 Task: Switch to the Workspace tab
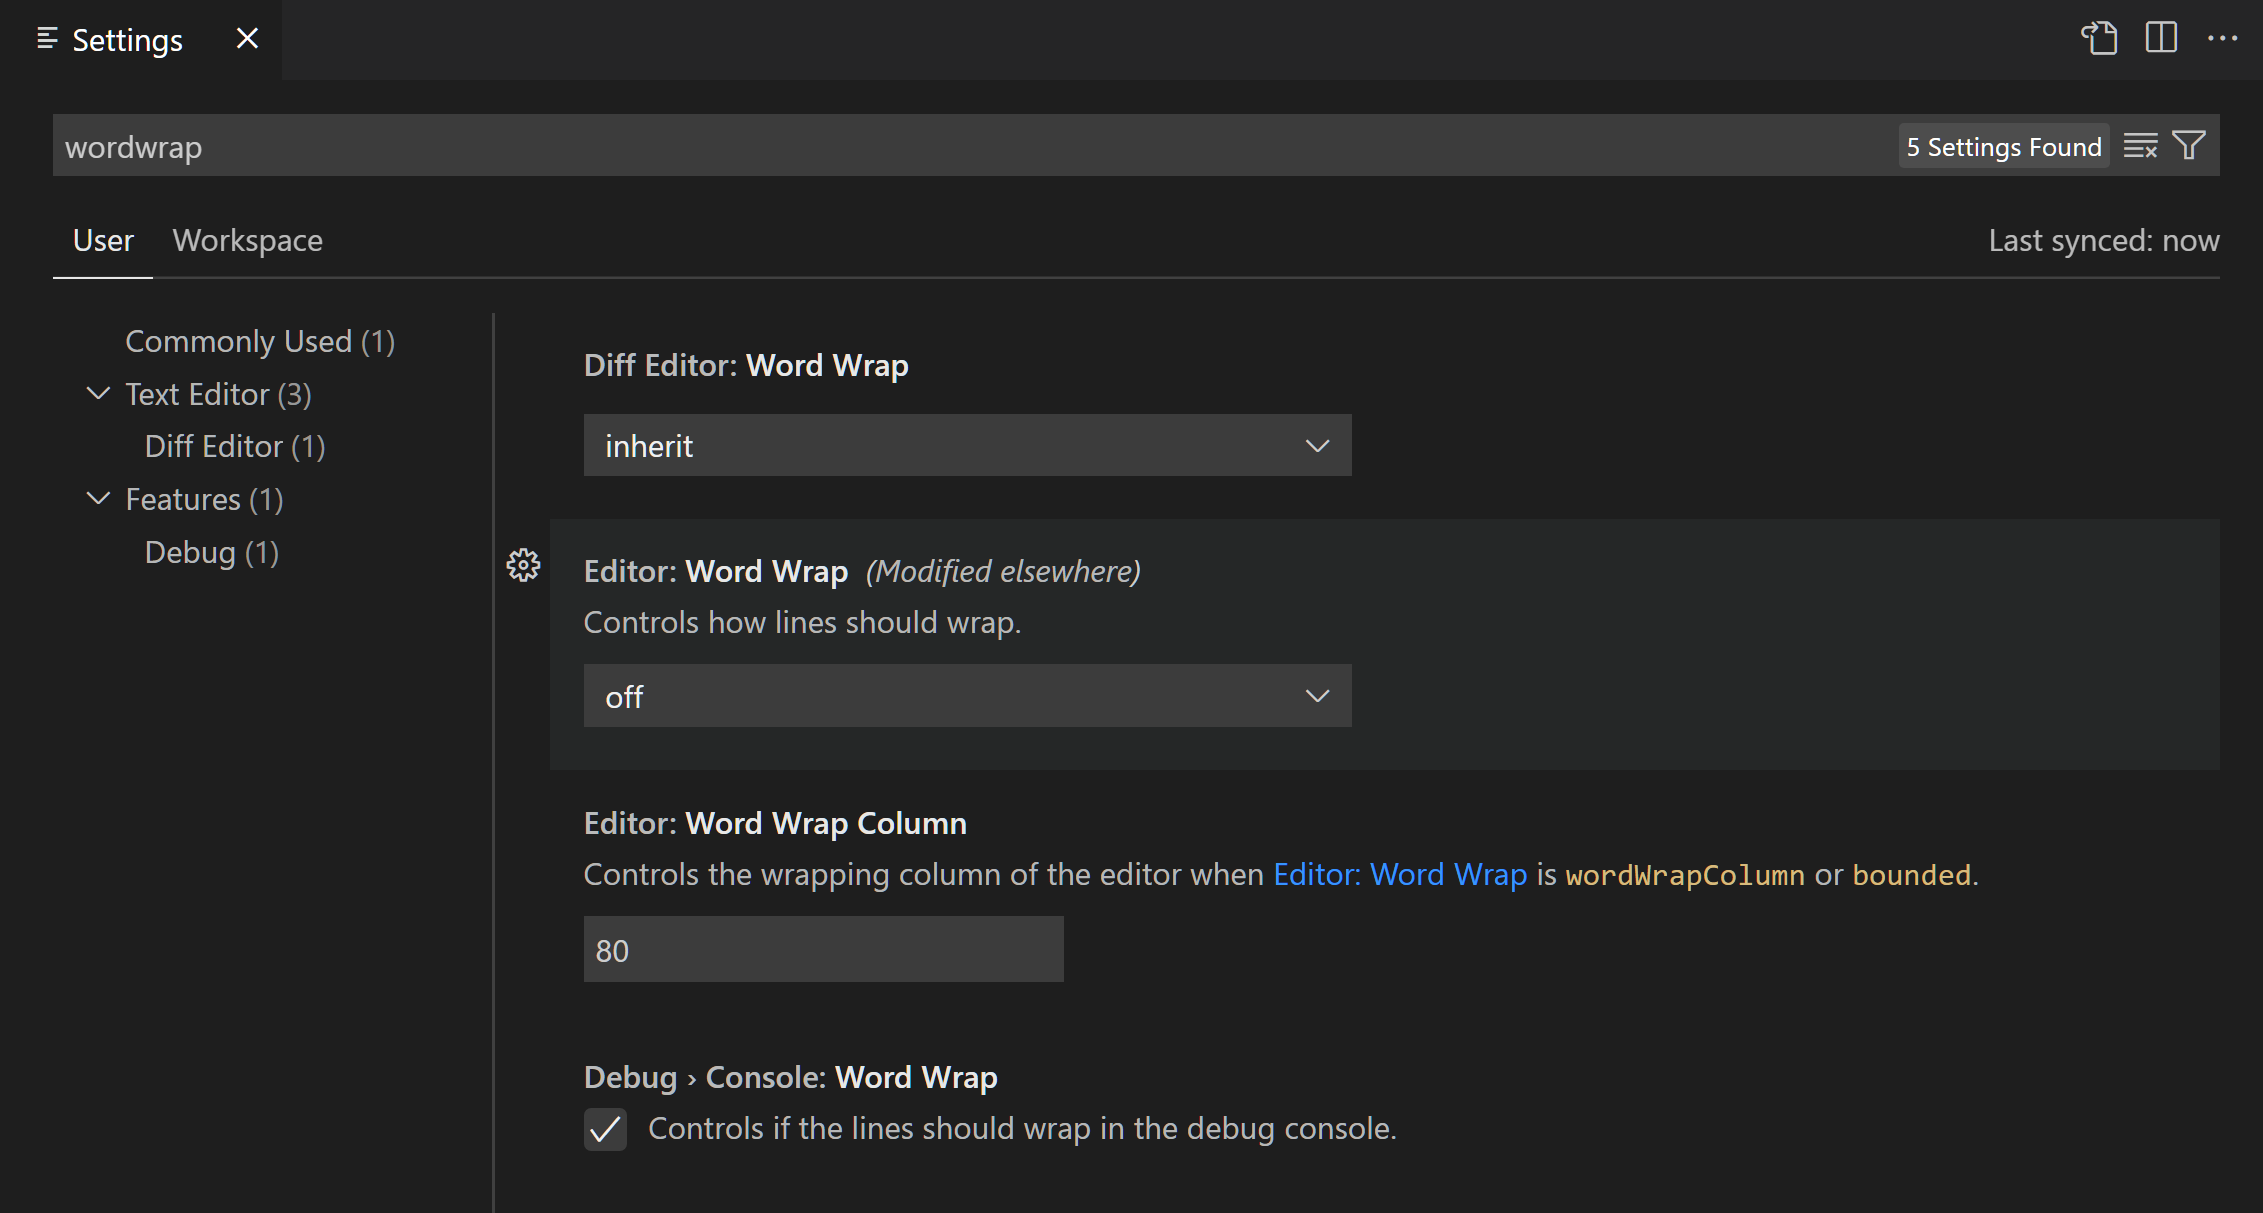[247, 240]
